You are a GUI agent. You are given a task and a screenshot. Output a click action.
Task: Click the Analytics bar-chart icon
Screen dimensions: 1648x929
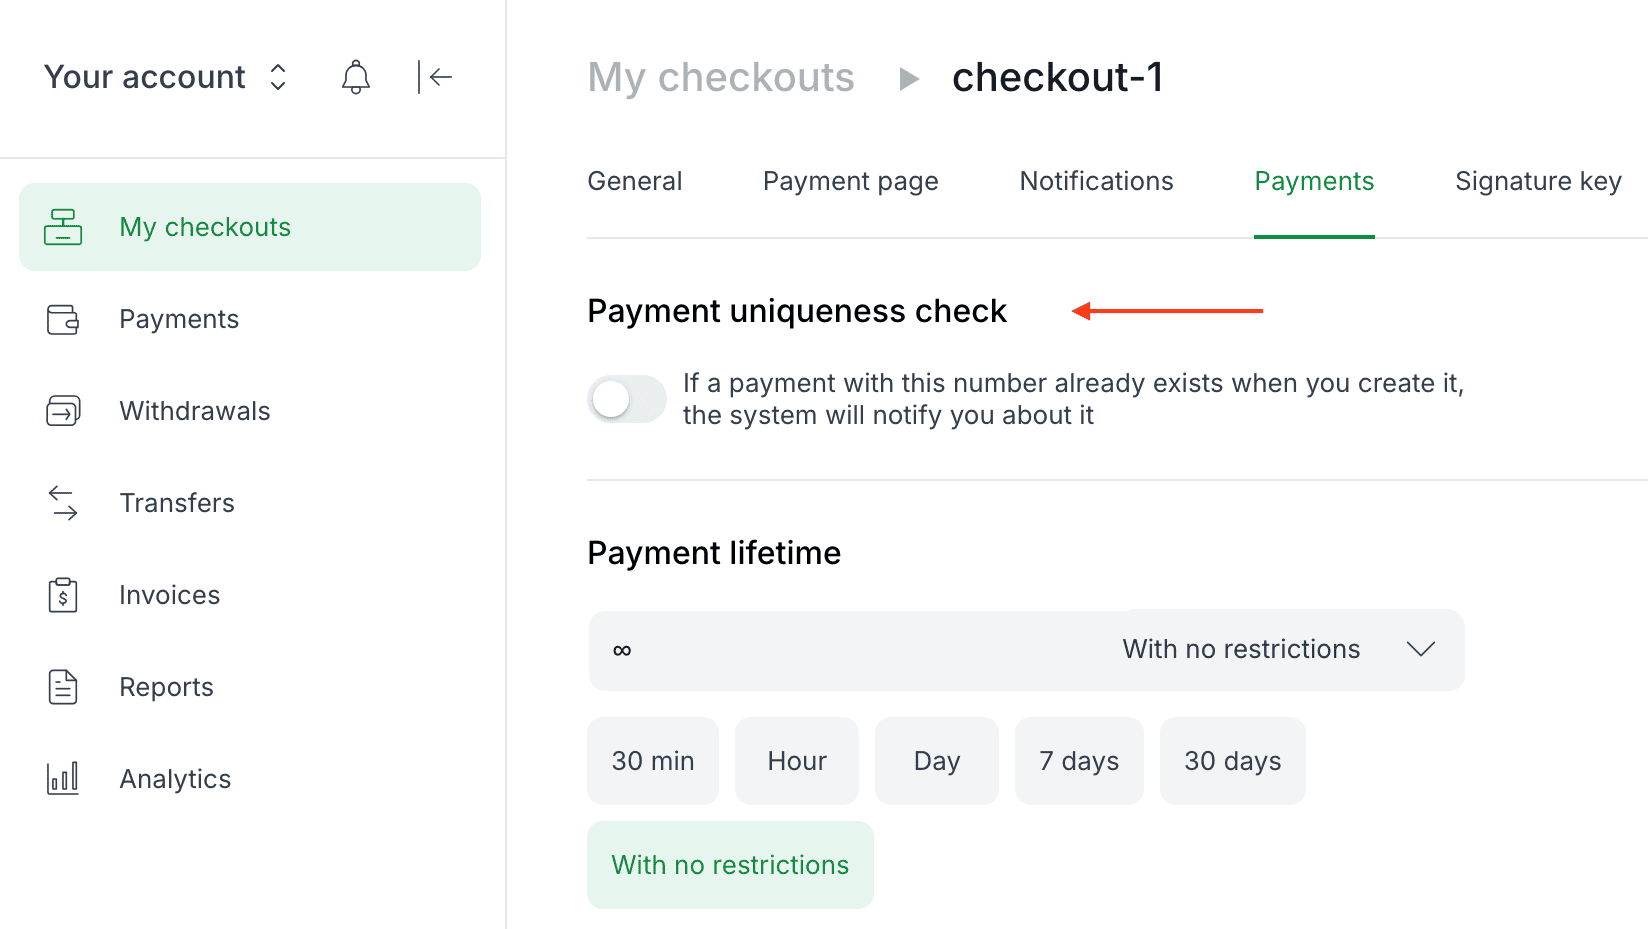coord(61,778)
